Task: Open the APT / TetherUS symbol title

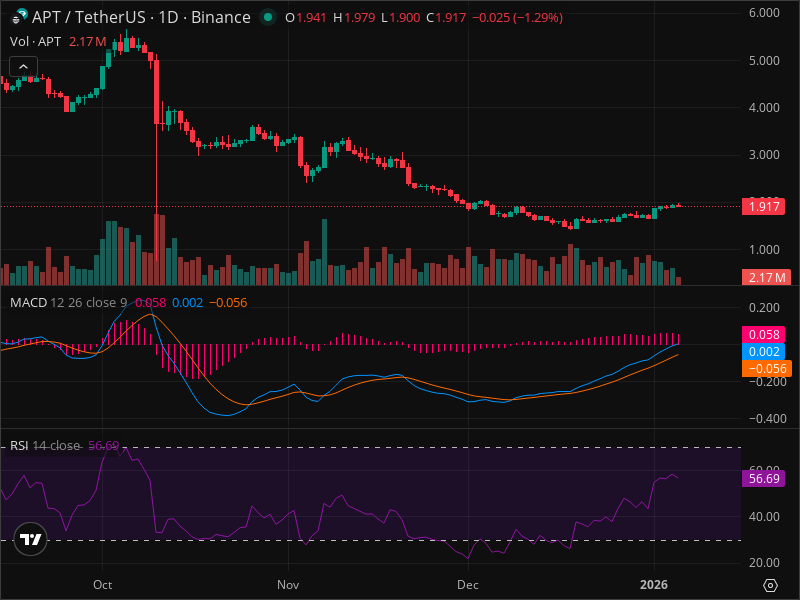Action: point(141,17)
